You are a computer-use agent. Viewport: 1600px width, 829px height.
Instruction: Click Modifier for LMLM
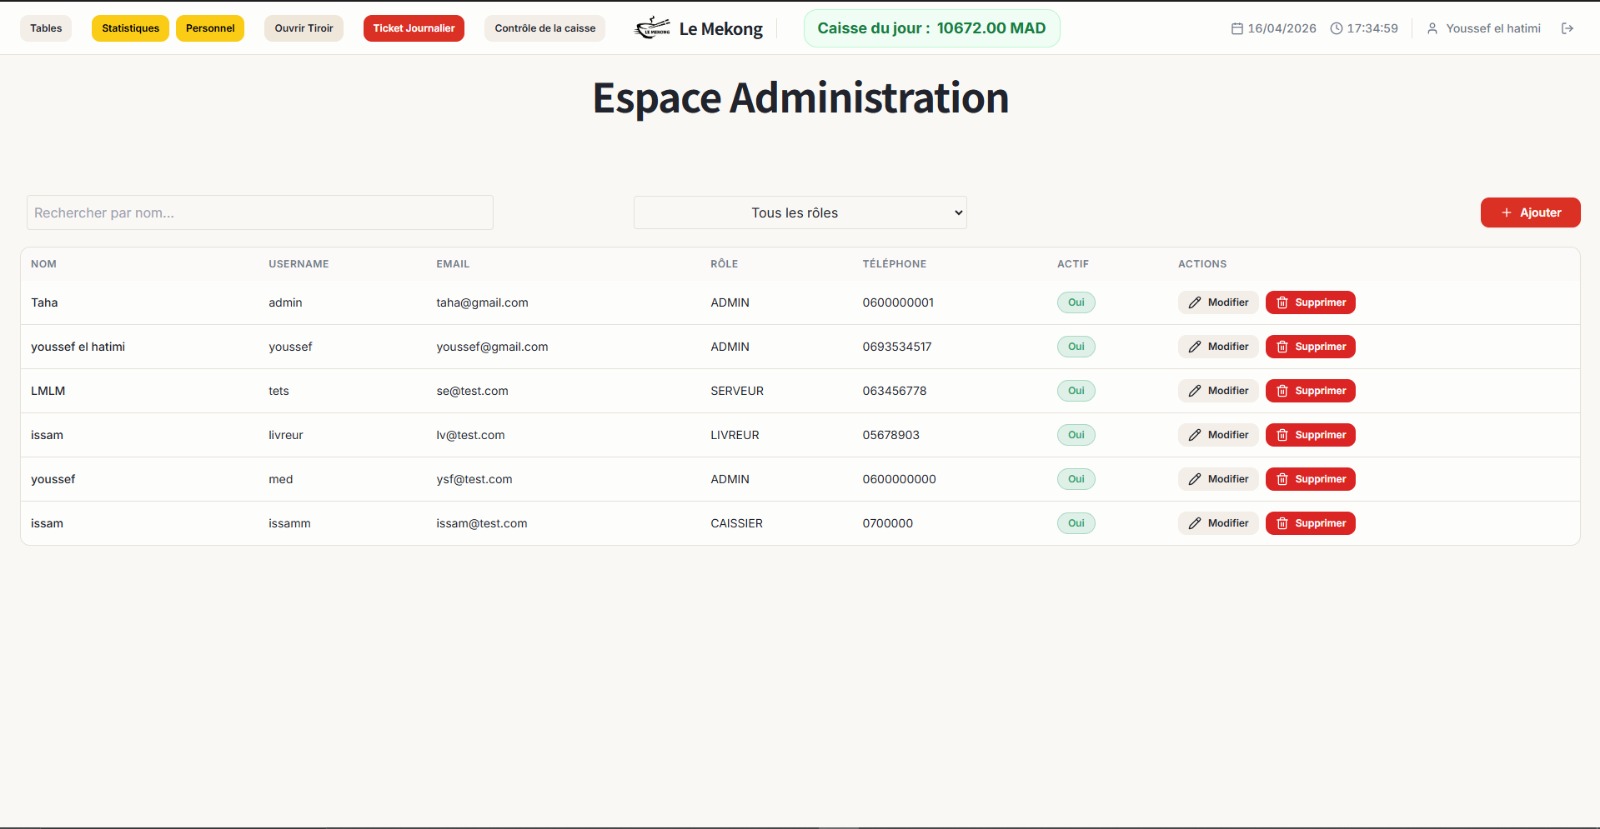1218,391
